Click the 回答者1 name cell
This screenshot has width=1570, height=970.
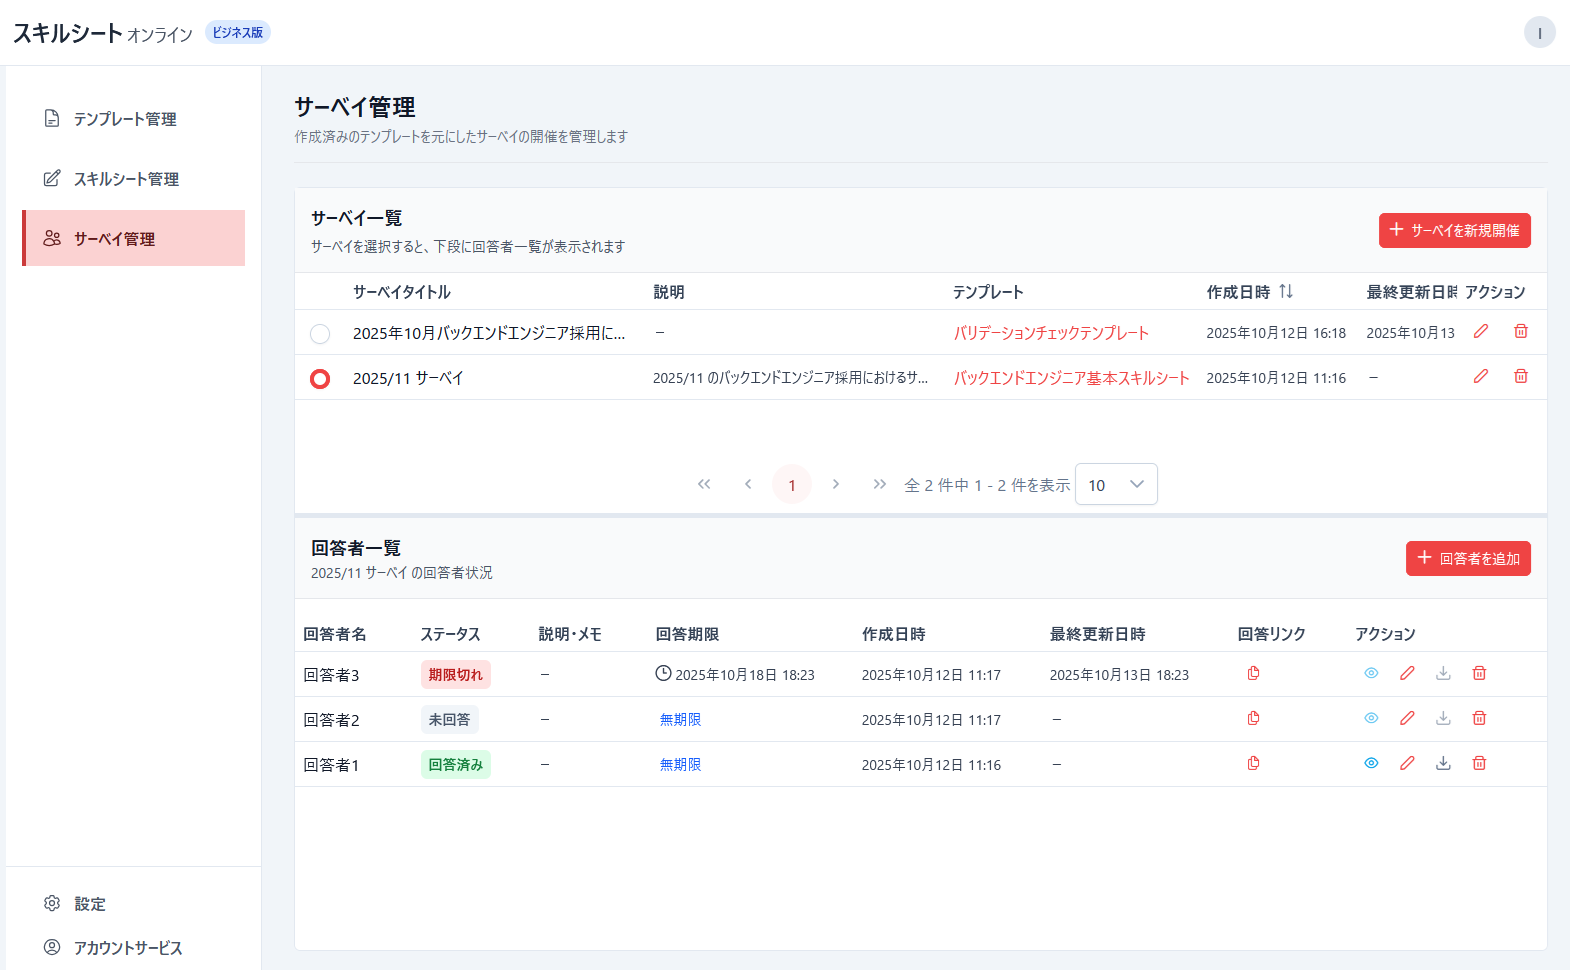331,765
